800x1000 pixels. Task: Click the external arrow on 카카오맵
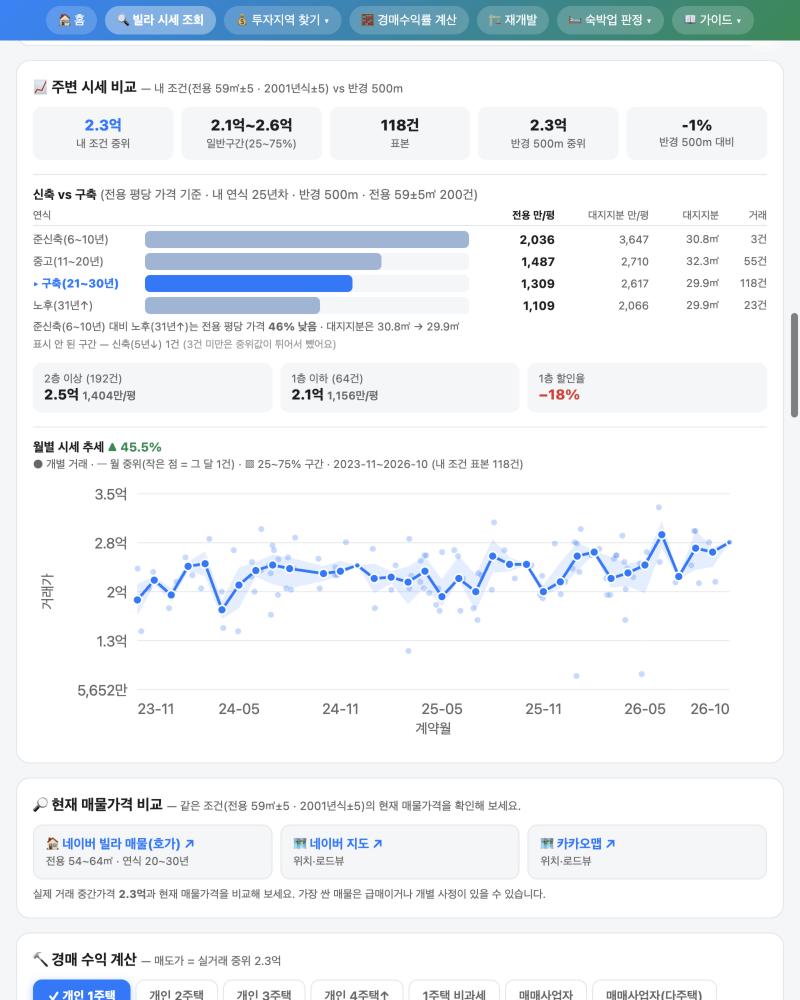pyautogui.click(x=611, y=843)
